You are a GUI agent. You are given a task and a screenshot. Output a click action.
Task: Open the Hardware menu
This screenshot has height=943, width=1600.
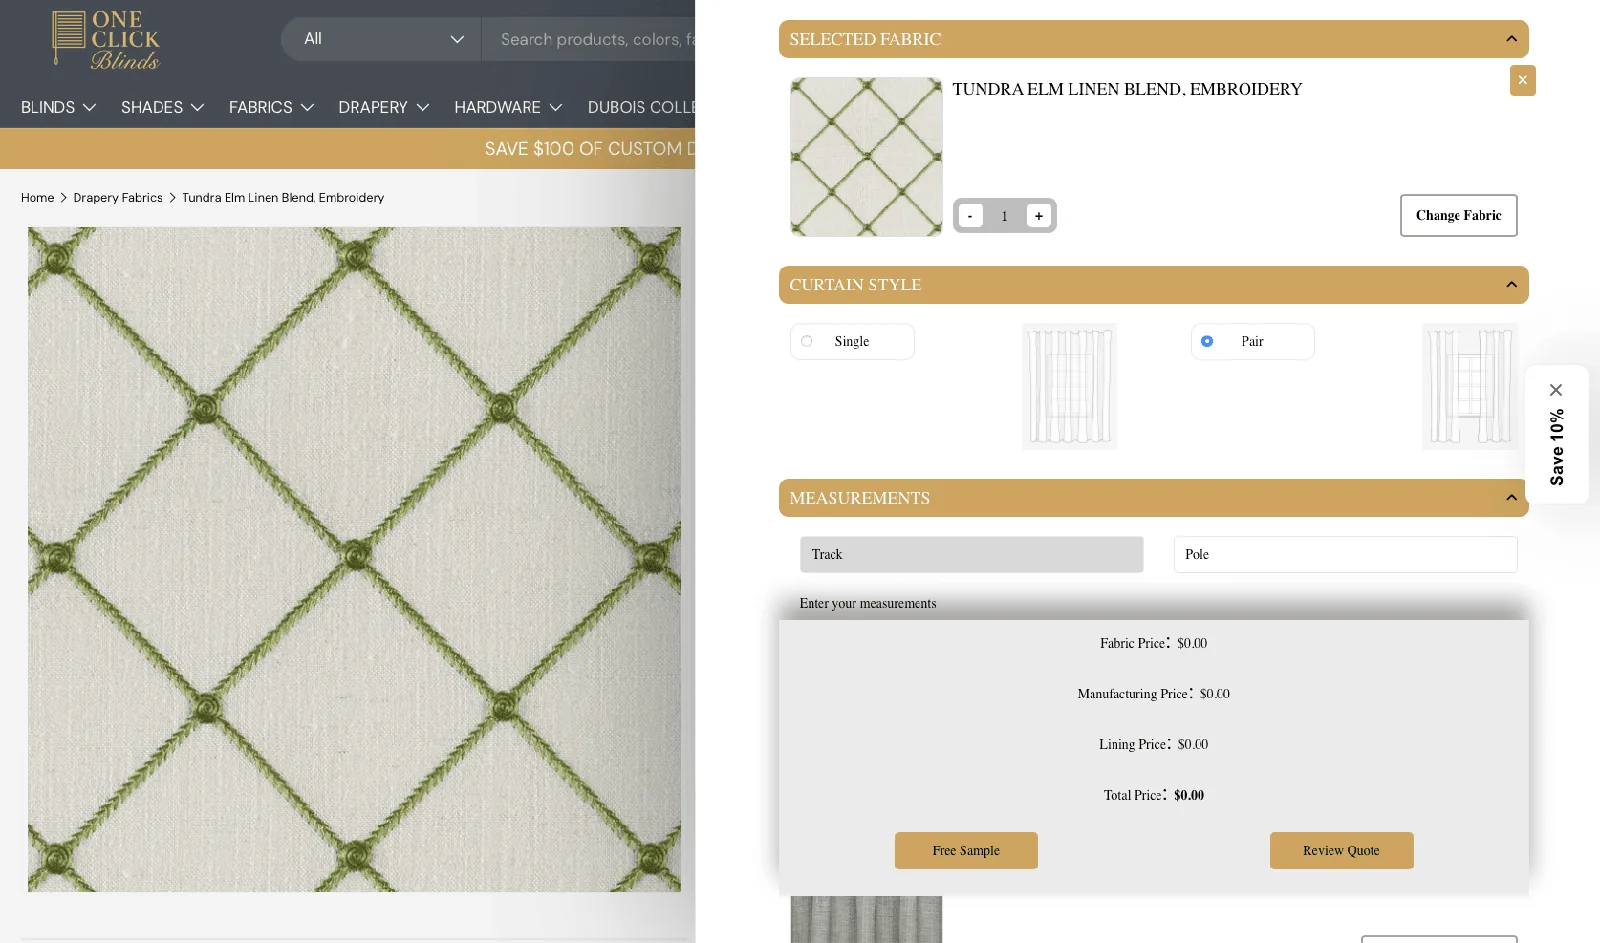tap(508, 107)
